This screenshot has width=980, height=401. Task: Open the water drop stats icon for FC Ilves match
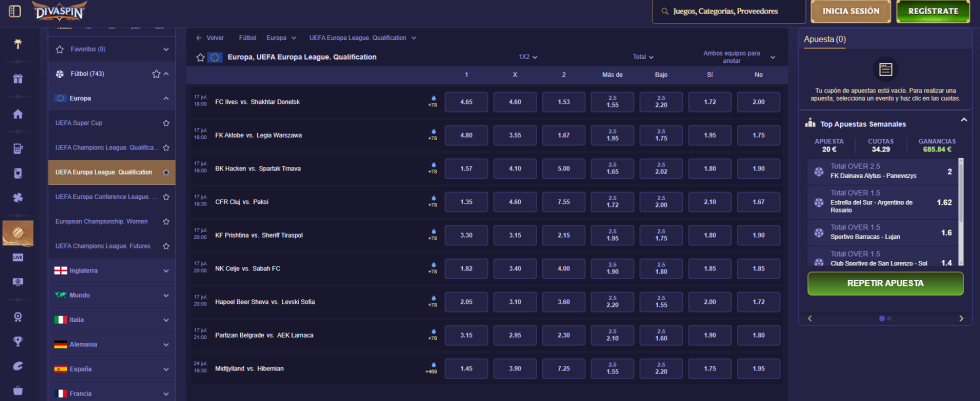433,97
